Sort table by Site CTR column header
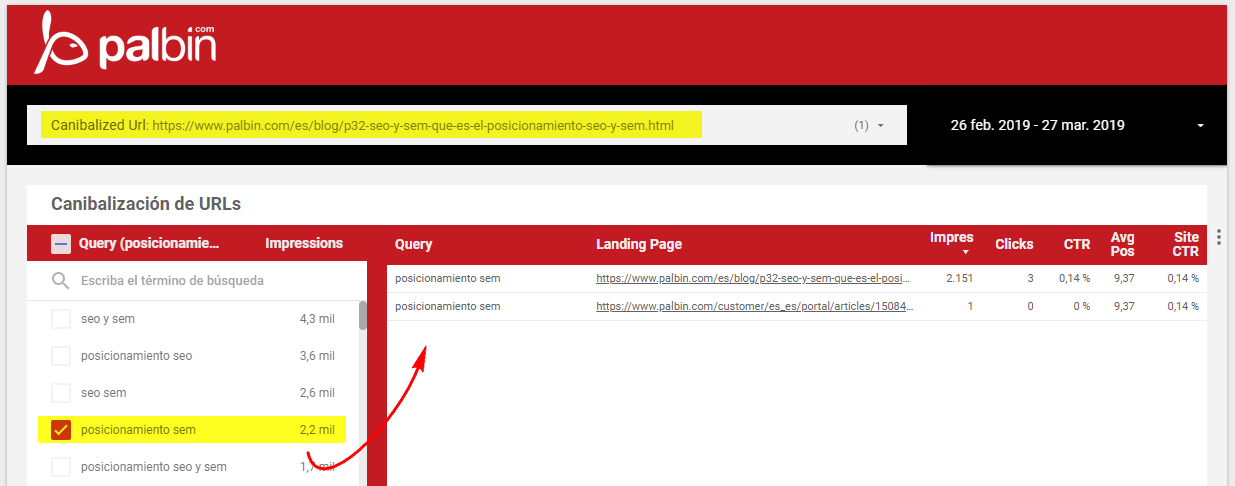 [x=1186, y=244]
